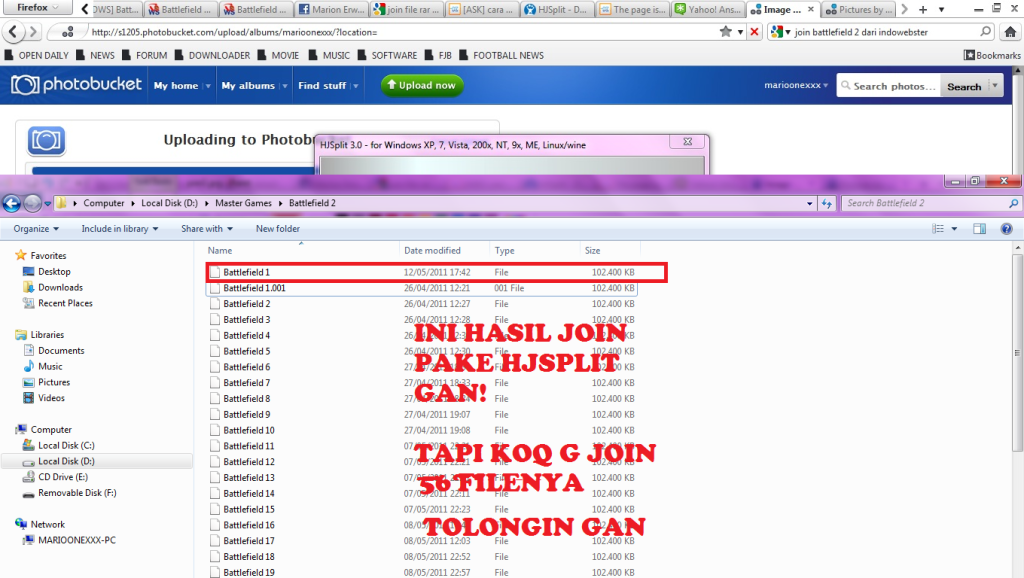Click the bookmark star in the URL bar

[x=725, y=31]
